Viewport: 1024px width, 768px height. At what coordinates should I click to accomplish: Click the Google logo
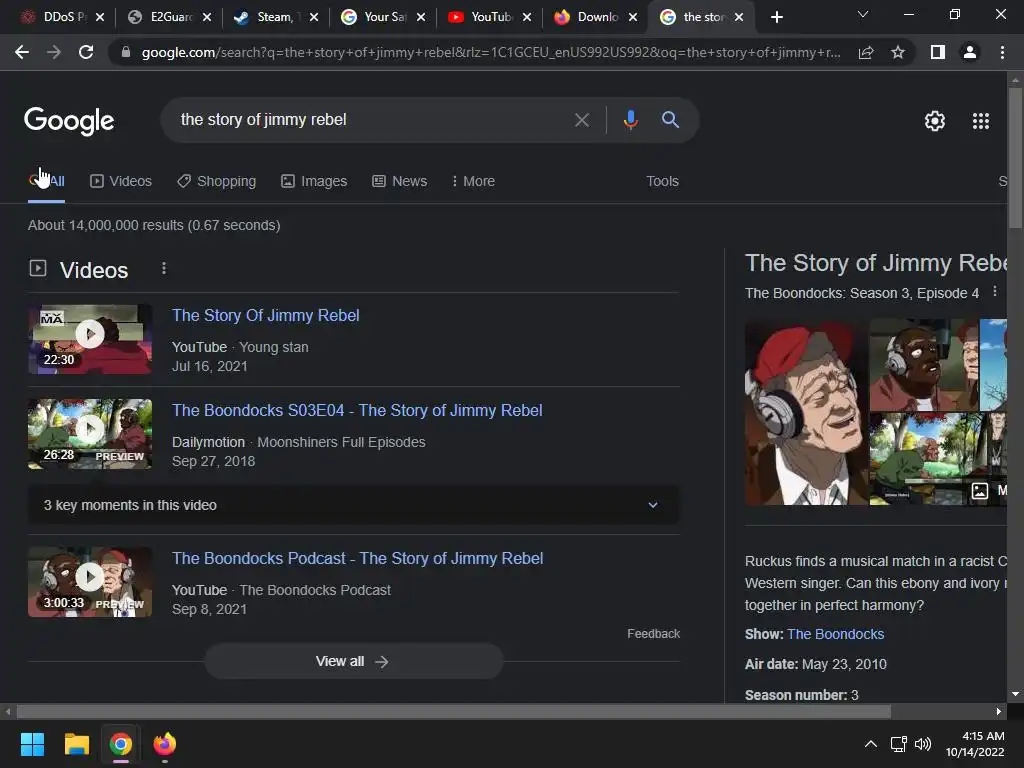[x=69, y=121]
